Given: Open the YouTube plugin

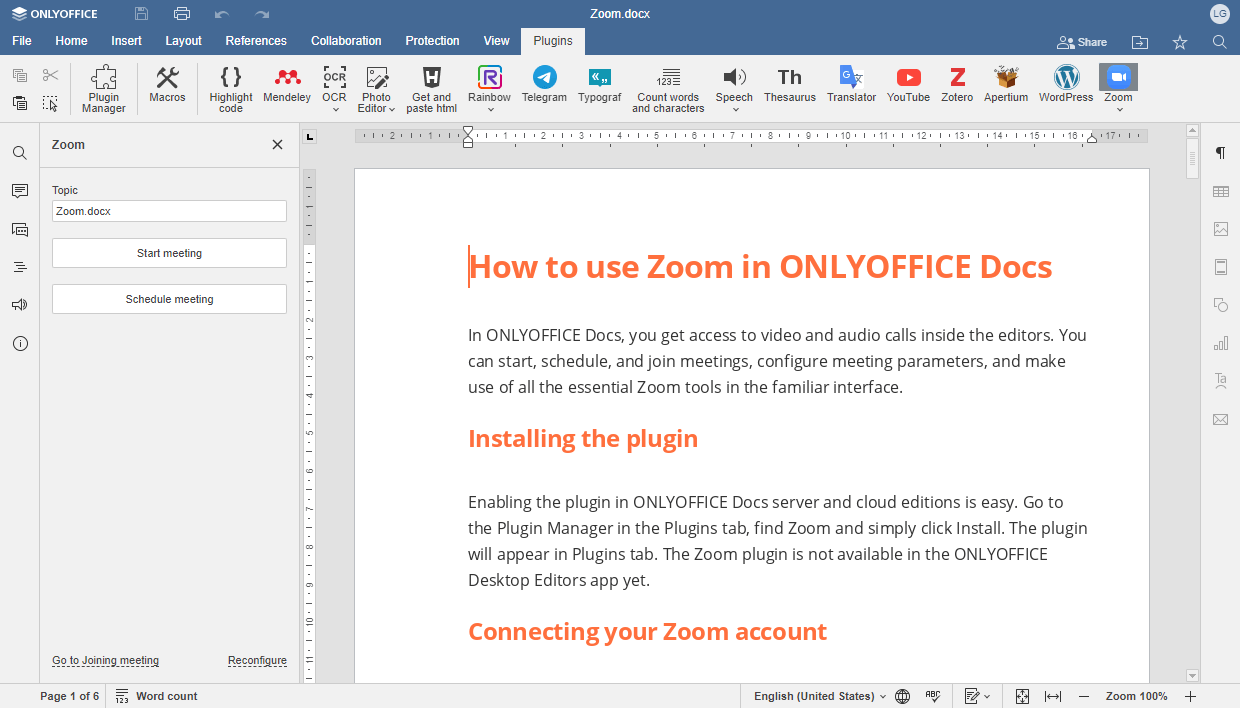Looking at the screenshot, I should tap(908, 84).
